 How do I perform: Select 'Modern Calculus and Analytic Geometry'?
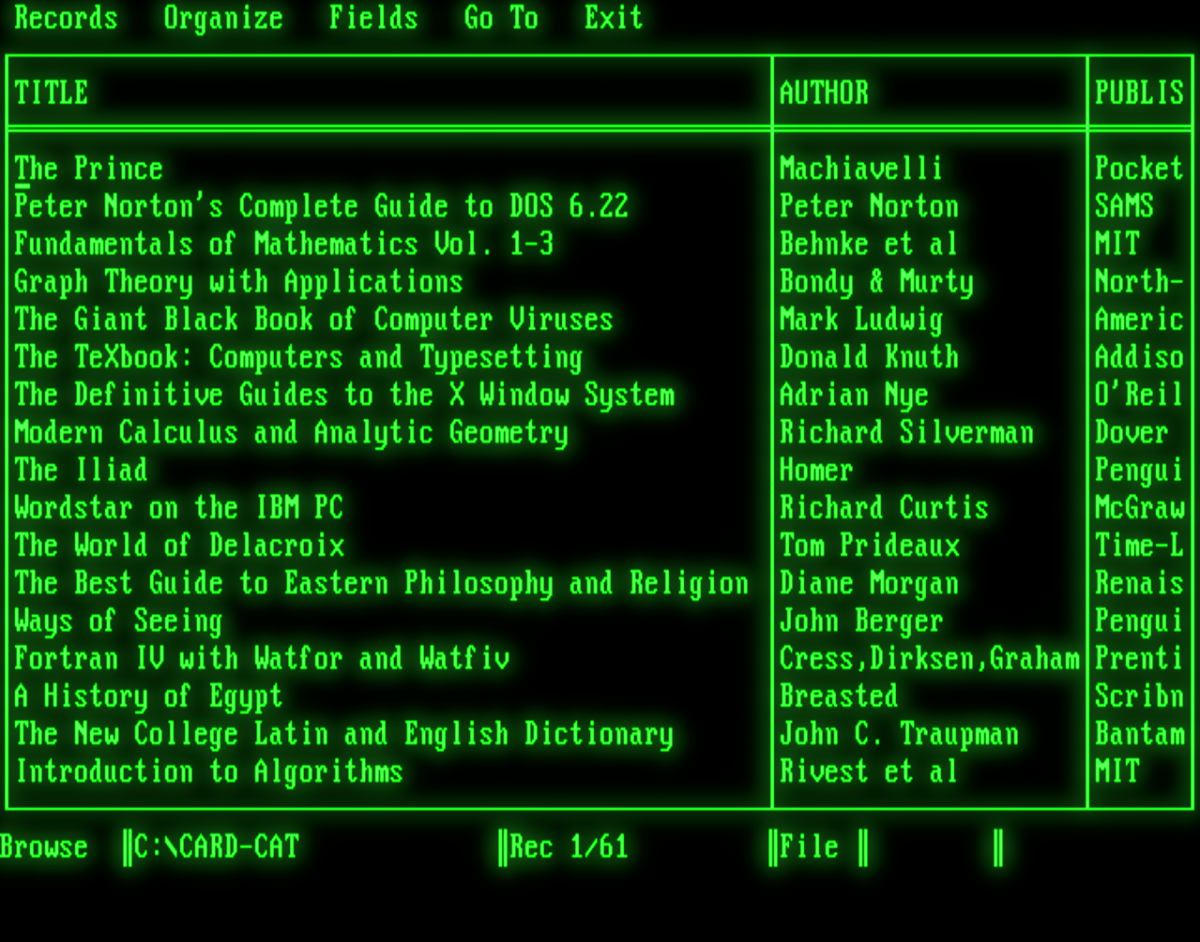[x=291, y=433]
